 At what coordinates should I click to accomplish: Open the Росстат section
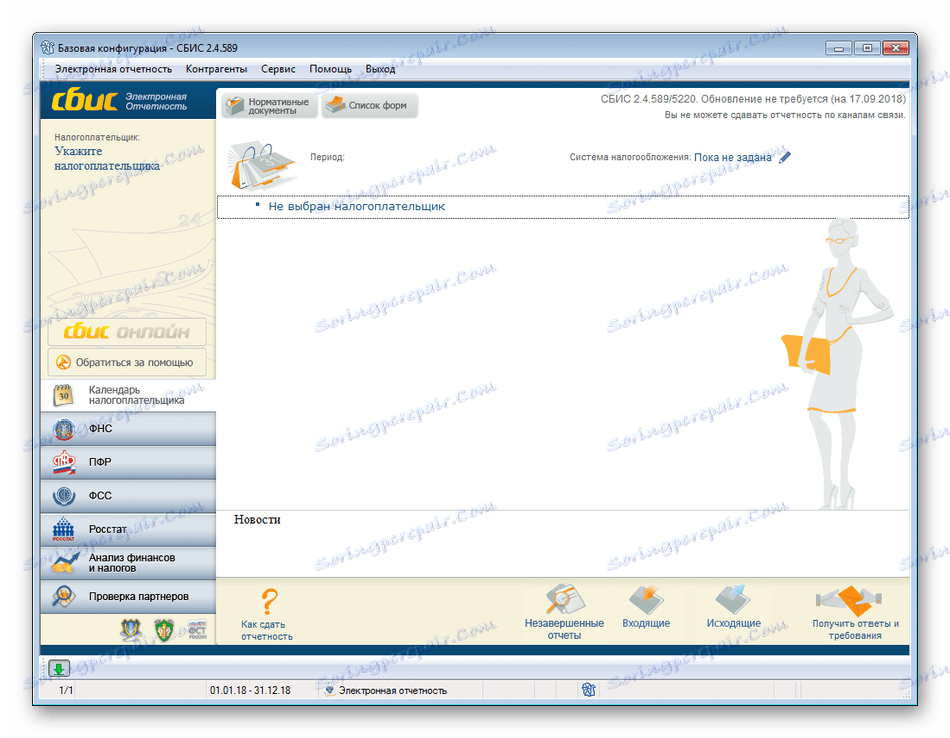[x=128, y=530]
